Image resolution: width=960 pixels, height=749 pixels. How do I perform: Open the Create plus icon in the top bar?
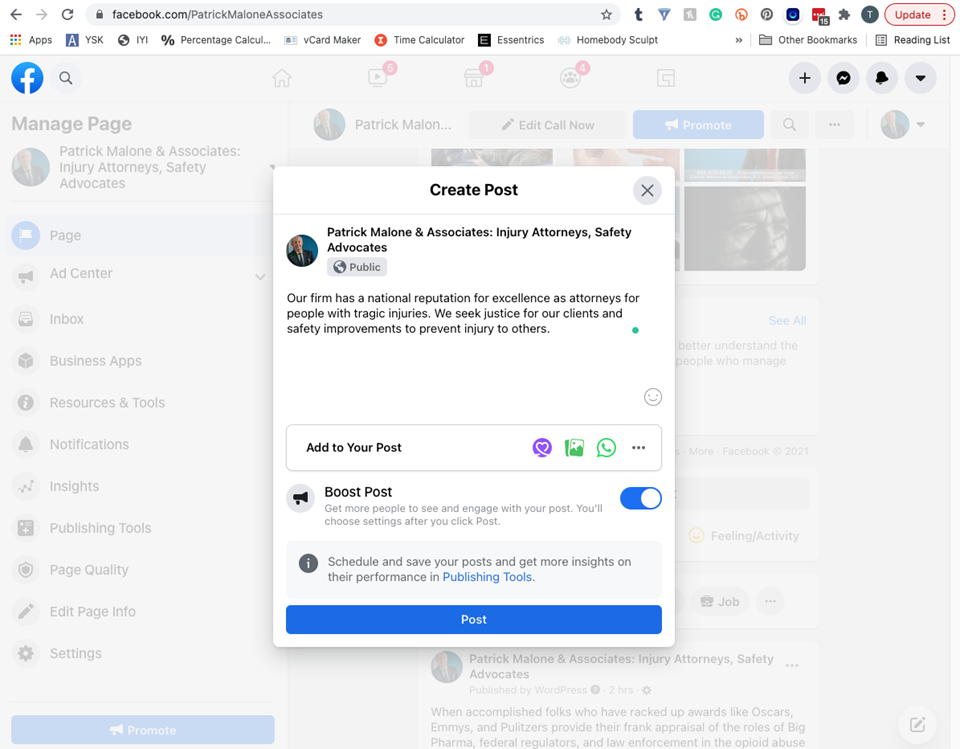point(805,78)
